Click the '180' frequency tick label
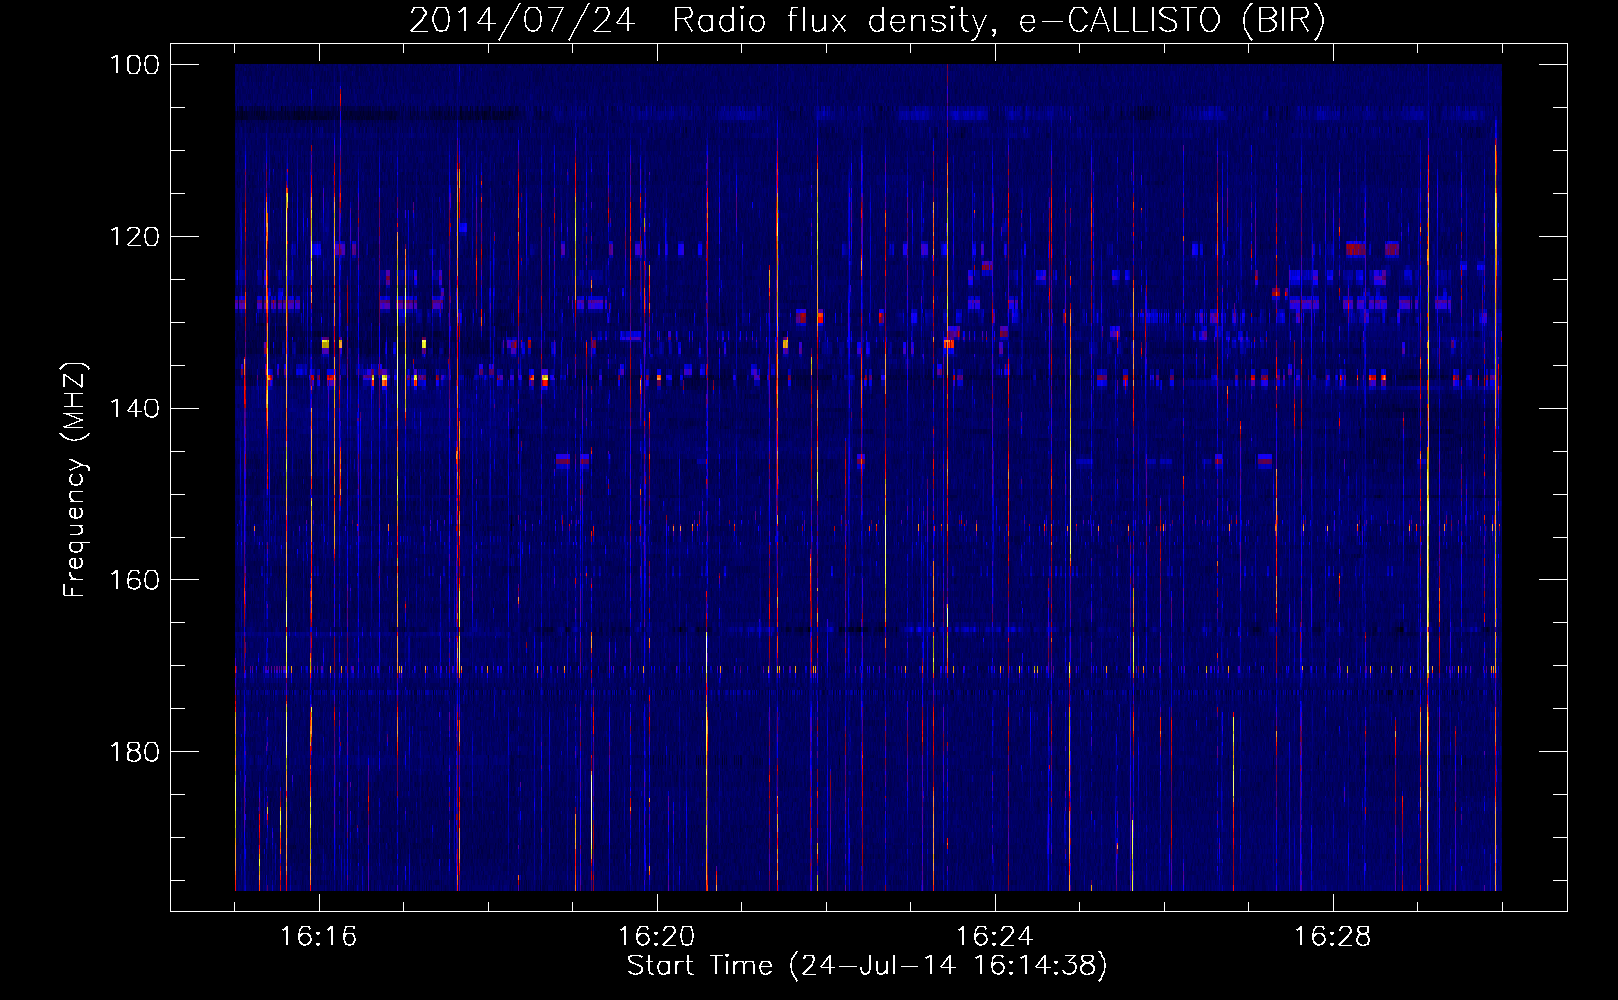The width and height of the screenshot is (1618, 1000). [134, 752]
